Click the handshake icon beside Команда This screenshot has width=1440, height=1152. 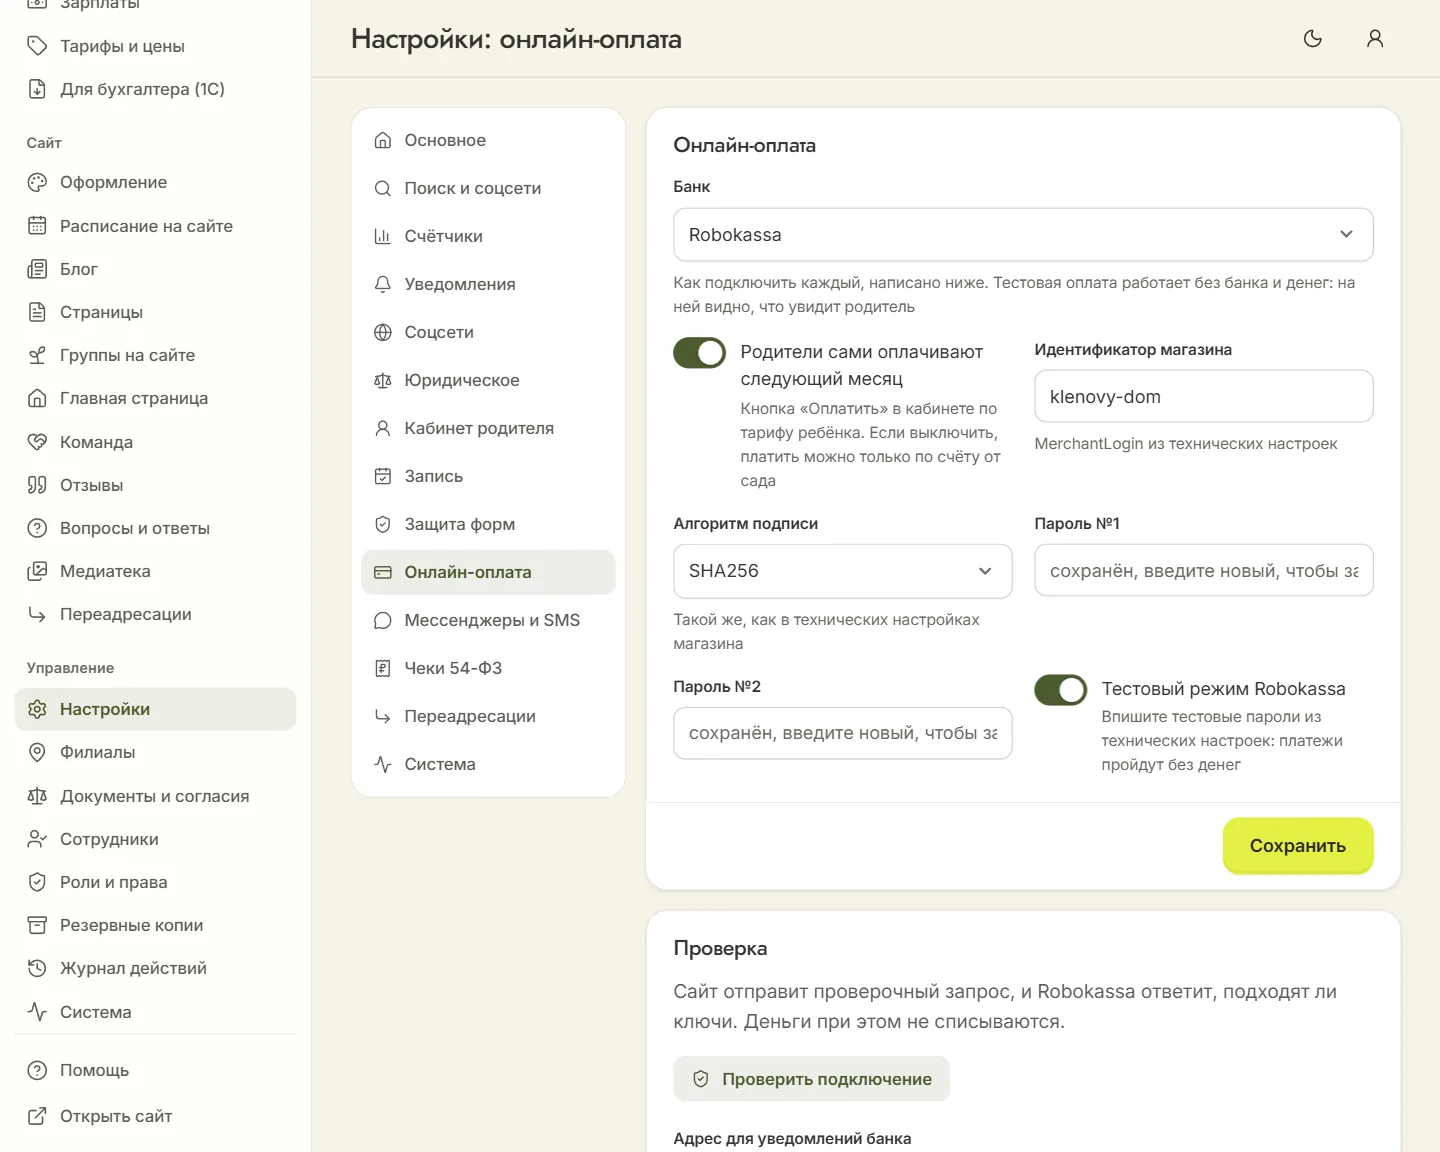click(37, 442)
